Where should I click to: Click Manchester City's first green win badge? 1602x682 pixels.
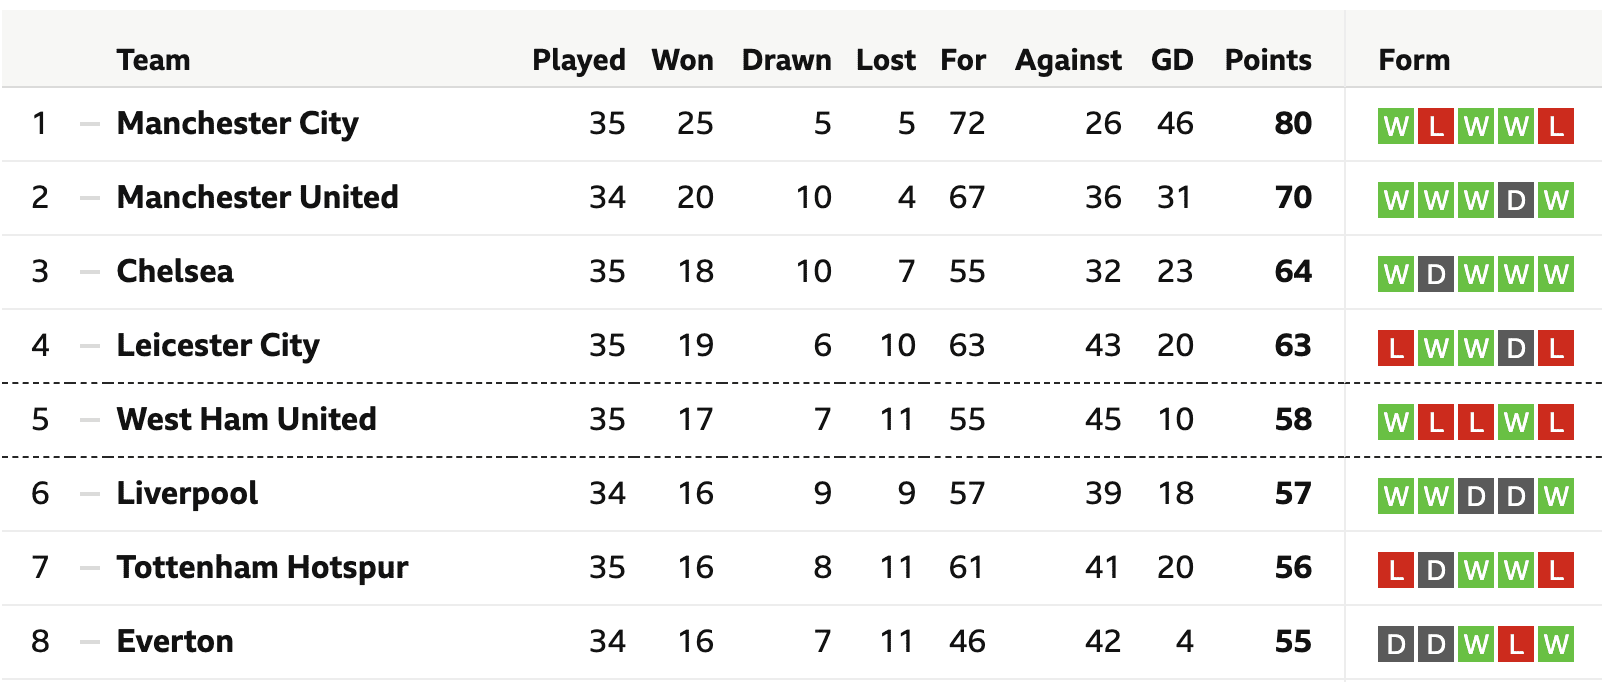coord(1395,126)
